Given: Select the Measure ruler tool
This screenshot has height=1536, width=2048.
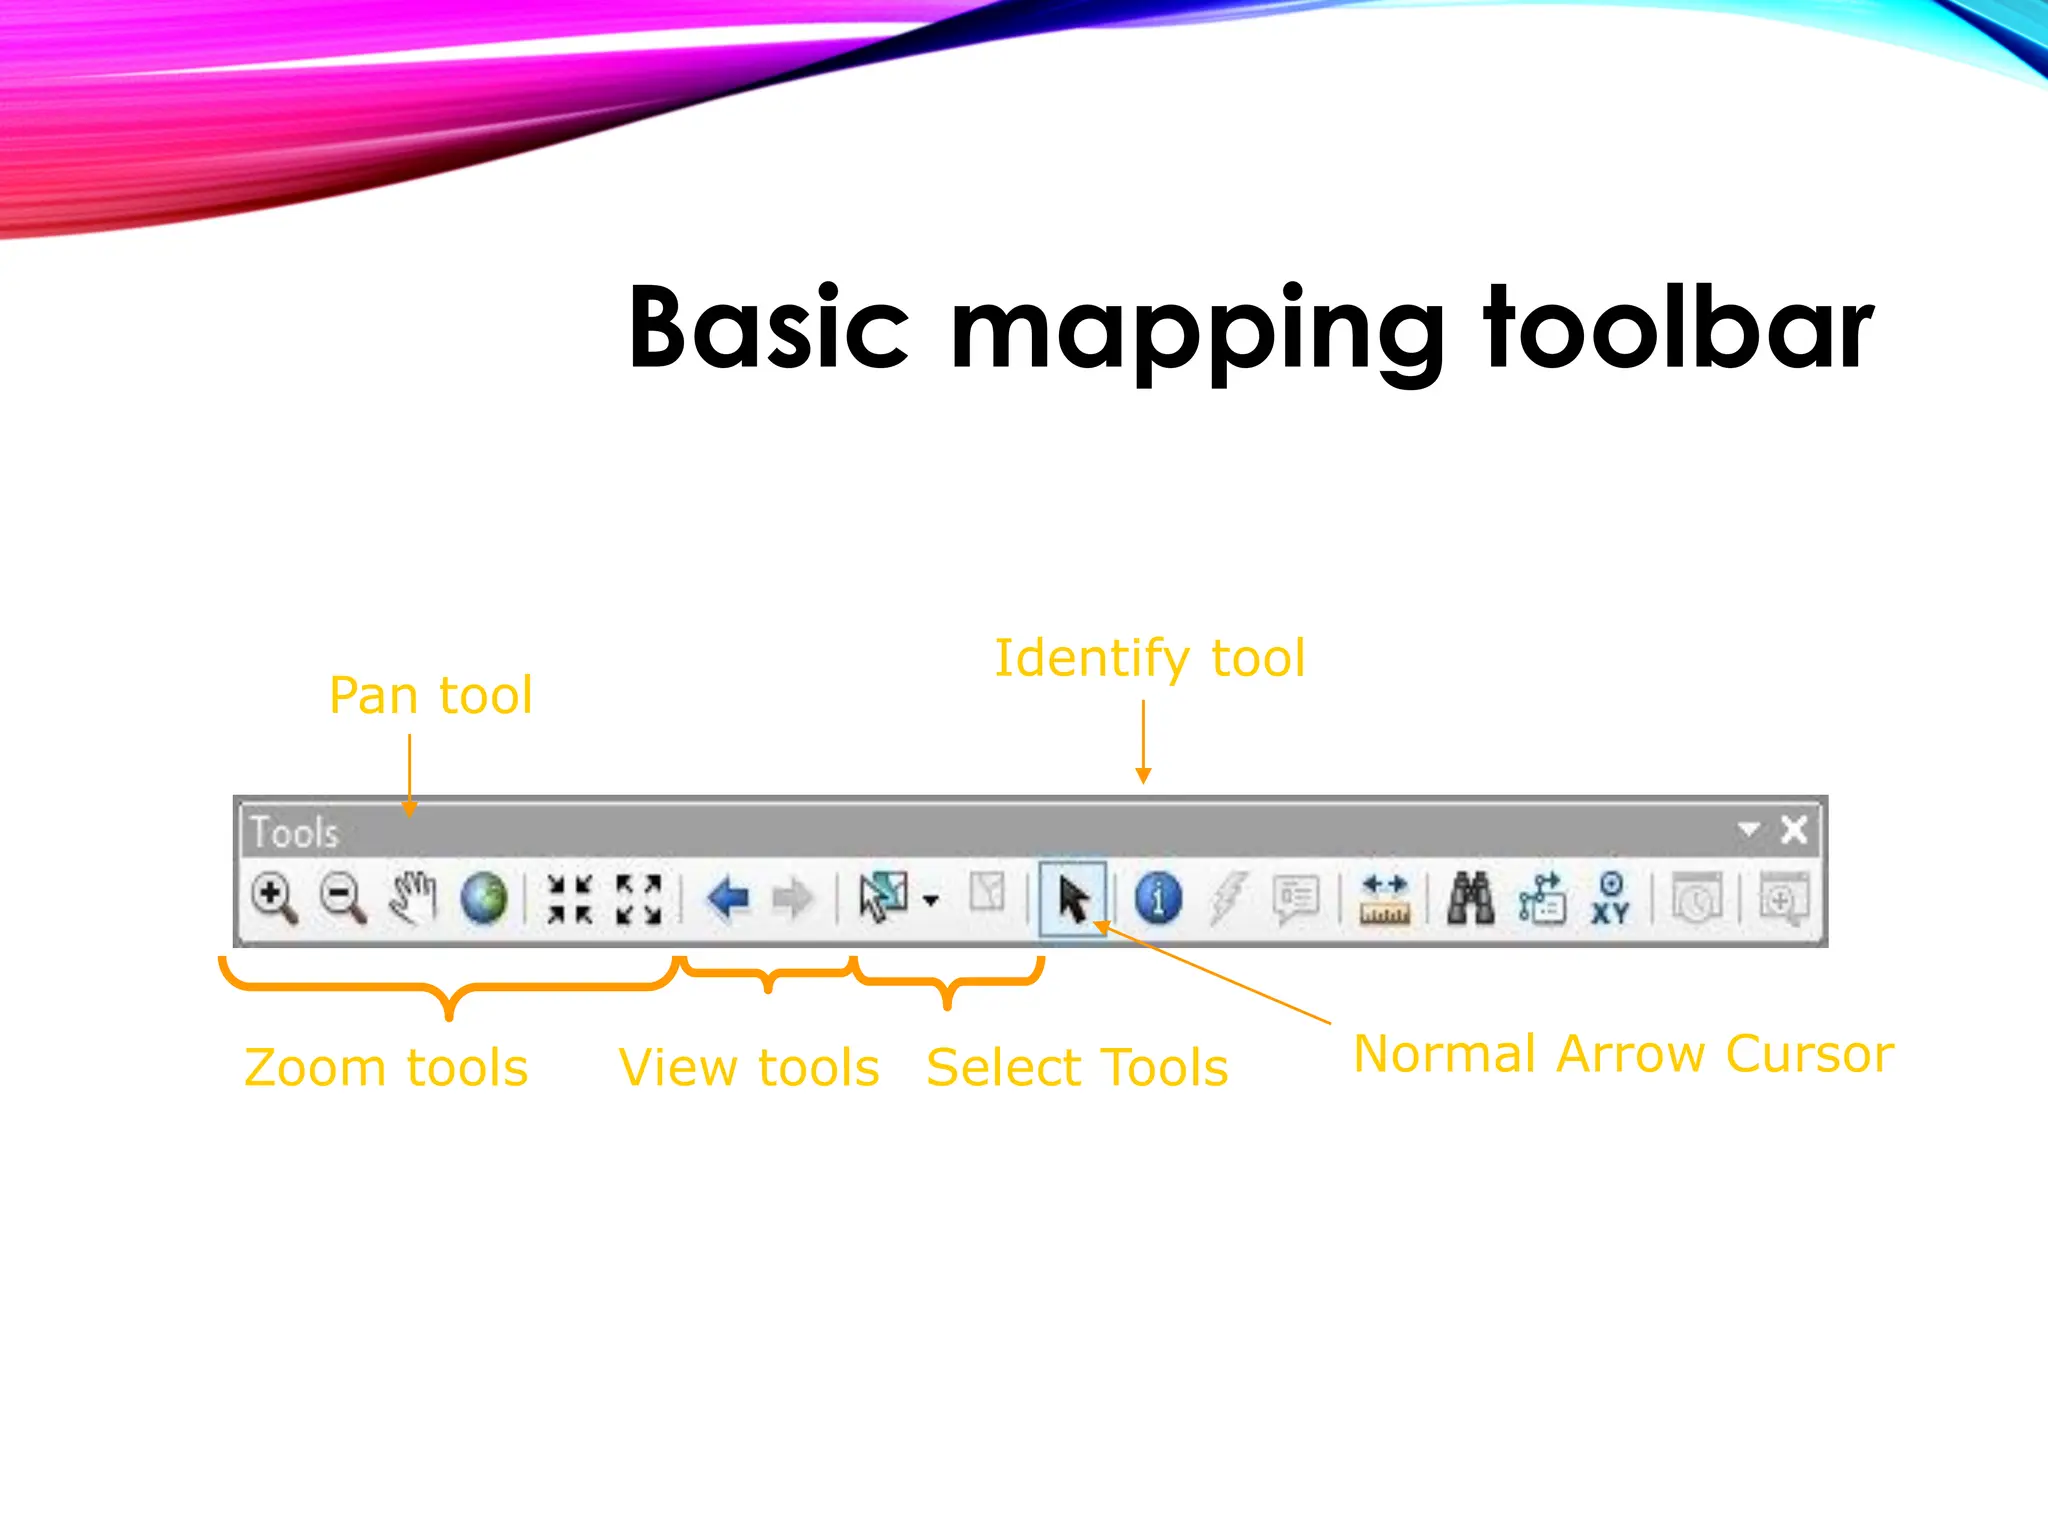Looking at the screenshot, I should pos(1385,898).
